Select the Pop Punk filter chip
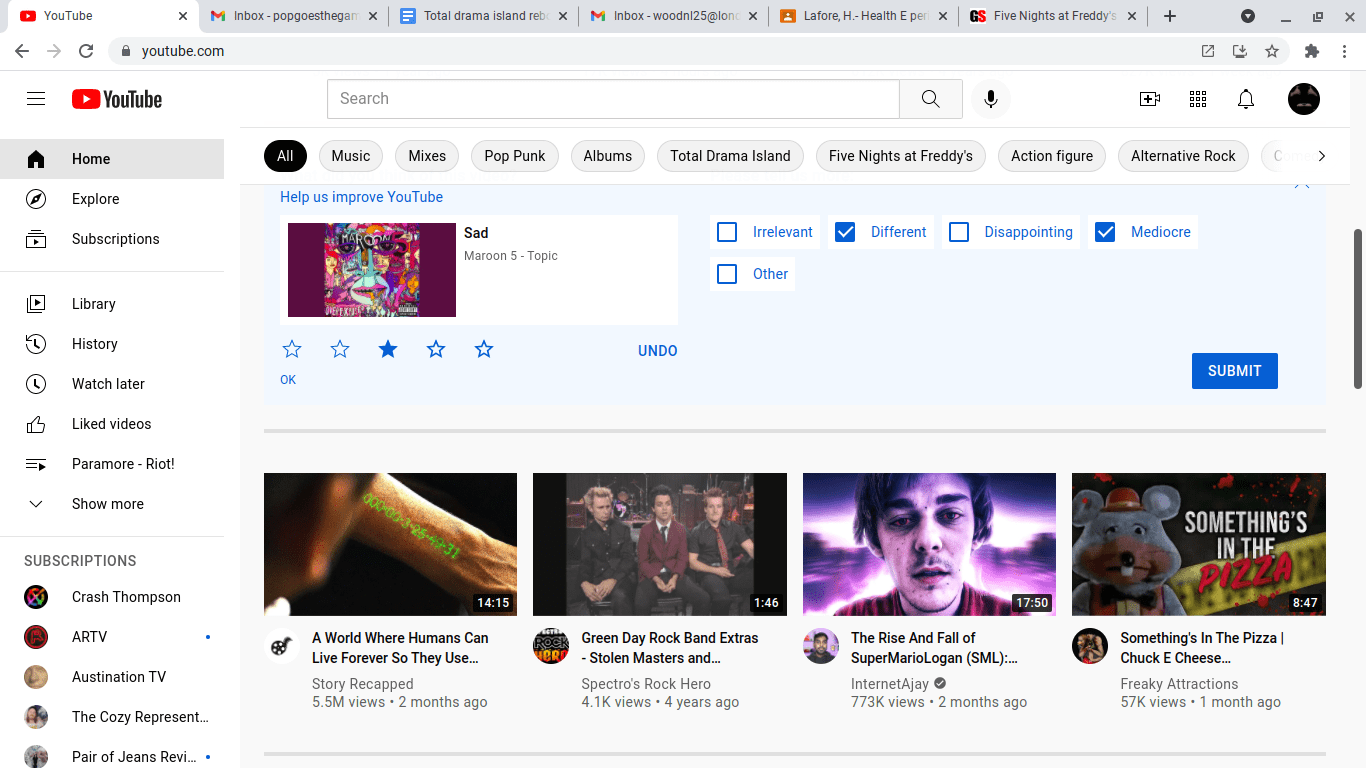This screenshot has width=1366, height=768. pyautogui.click(x=515, y=156)
